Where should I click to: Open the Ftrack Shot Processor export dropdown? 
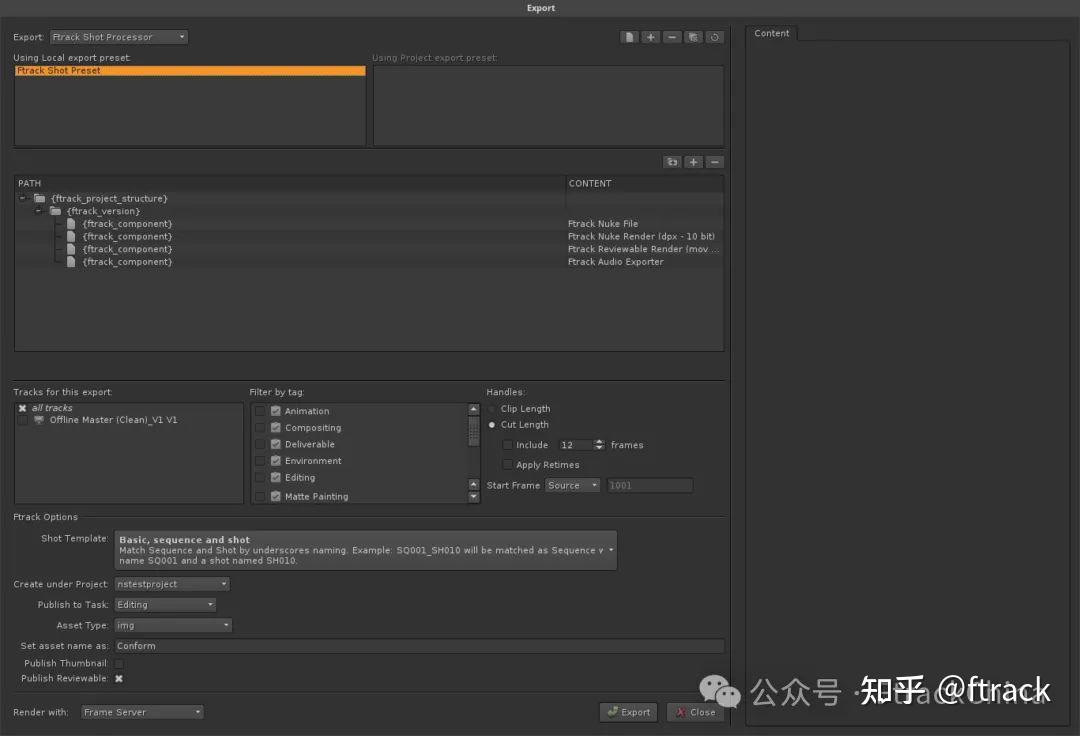click(x=118, y=36)
